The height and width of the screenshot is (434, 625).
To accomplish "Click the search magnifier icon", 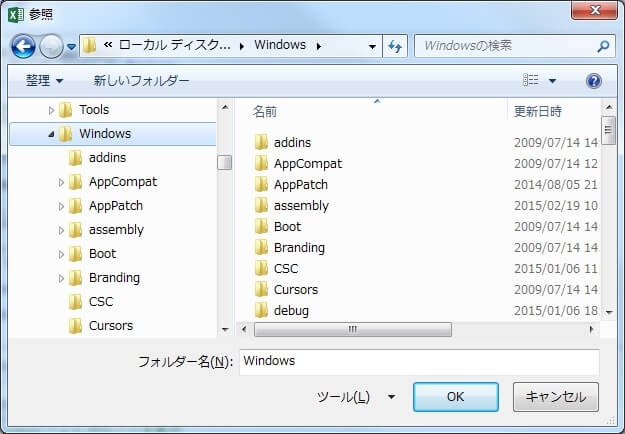I will tap(603, 46).
